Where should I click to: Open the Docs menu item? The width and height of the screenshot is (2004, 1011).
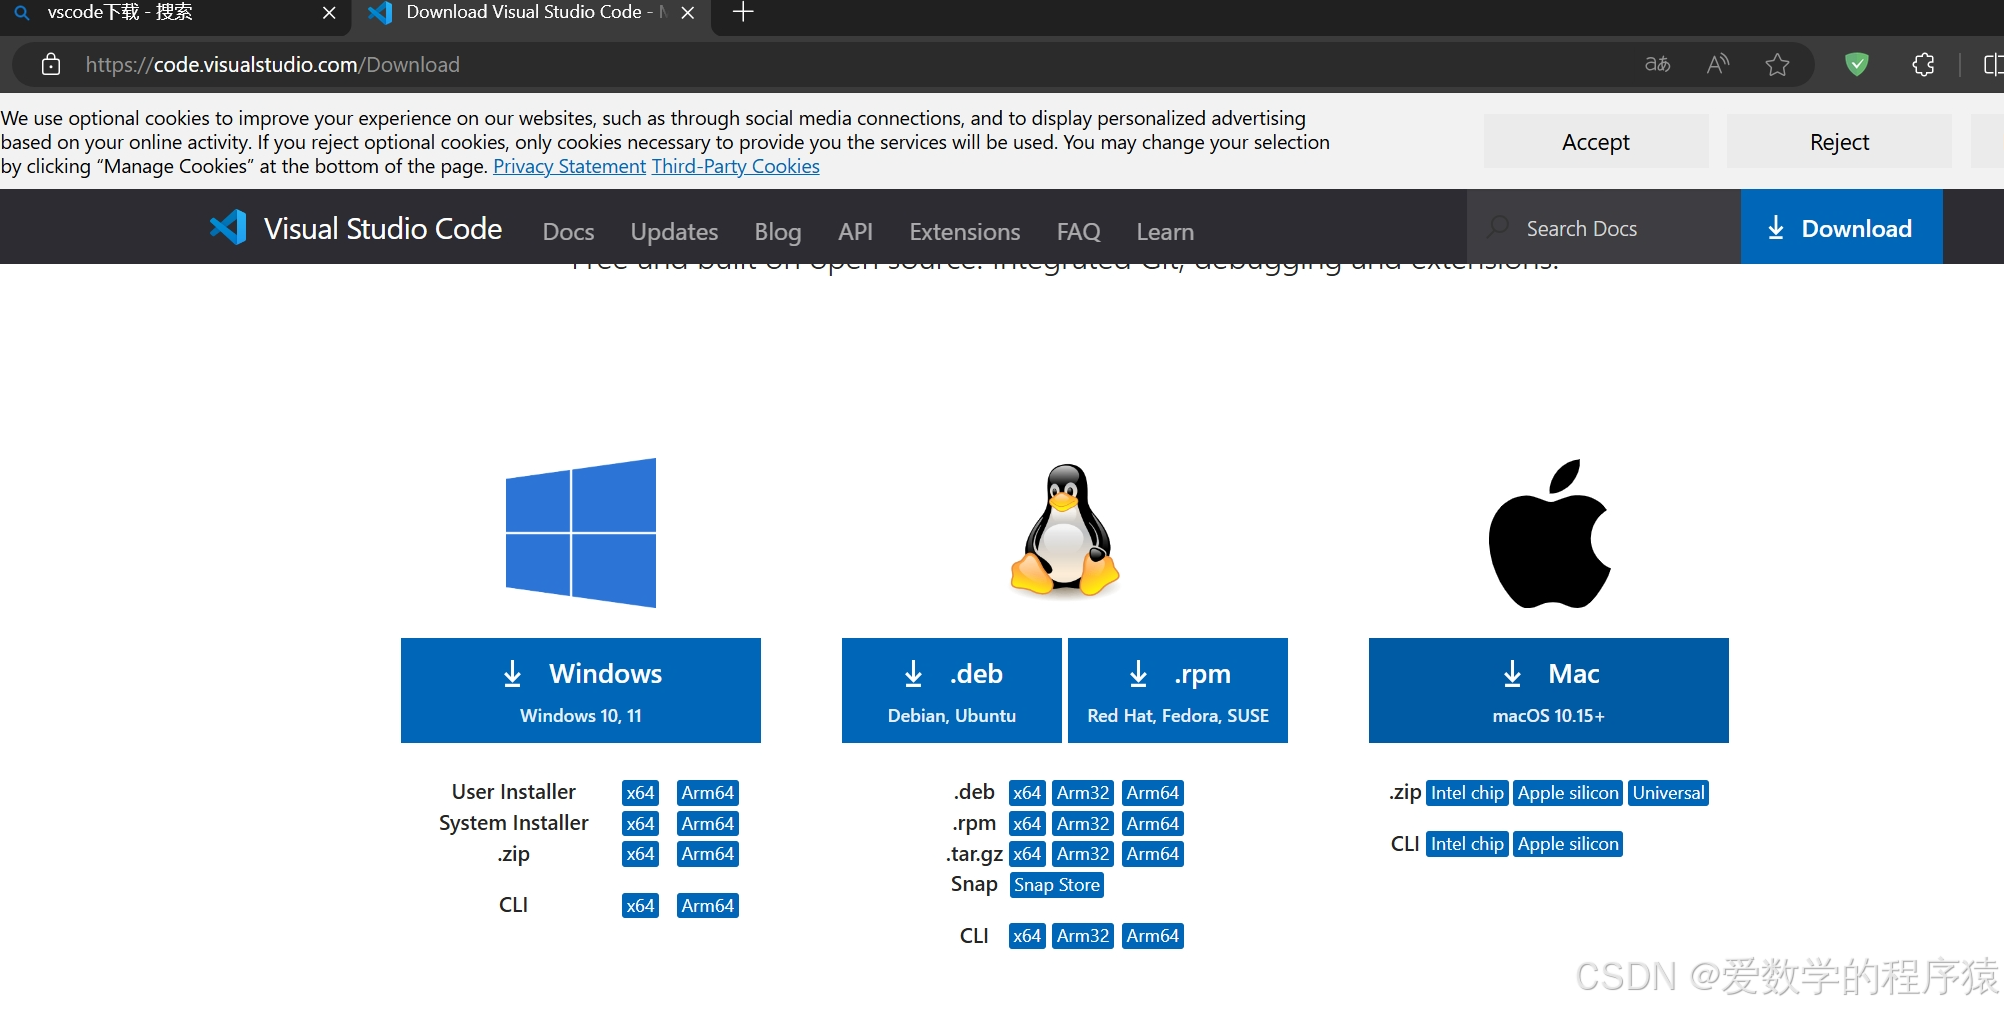pos(568,232)
